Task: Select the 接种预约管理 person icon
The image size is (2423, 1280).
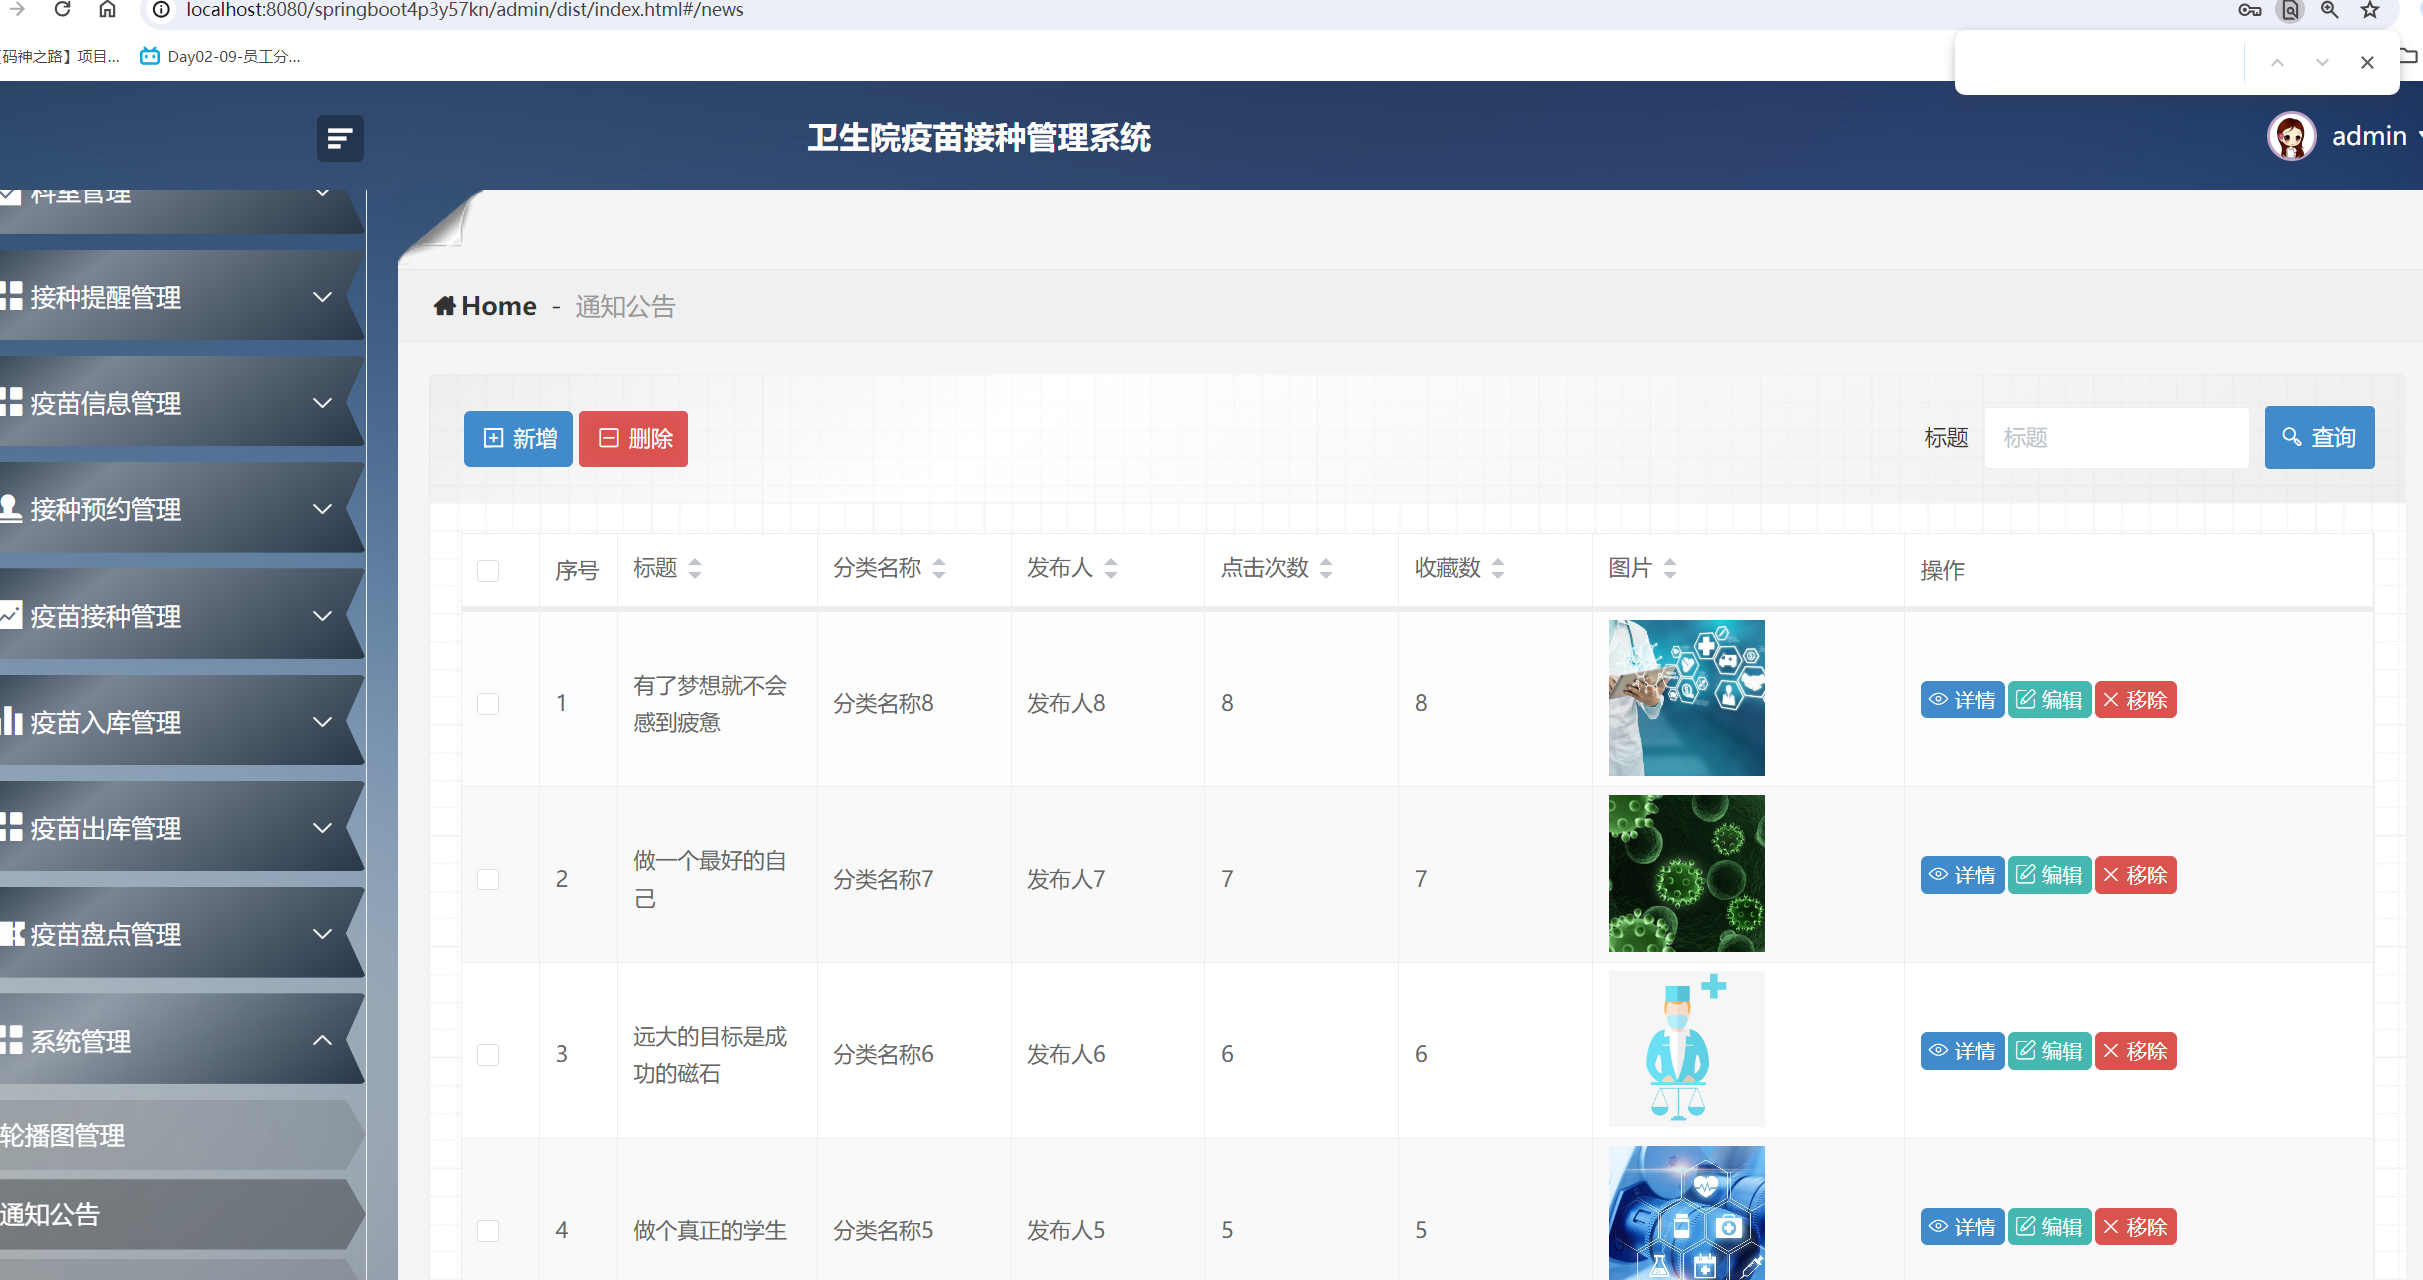Action: (x=12, y=509)
